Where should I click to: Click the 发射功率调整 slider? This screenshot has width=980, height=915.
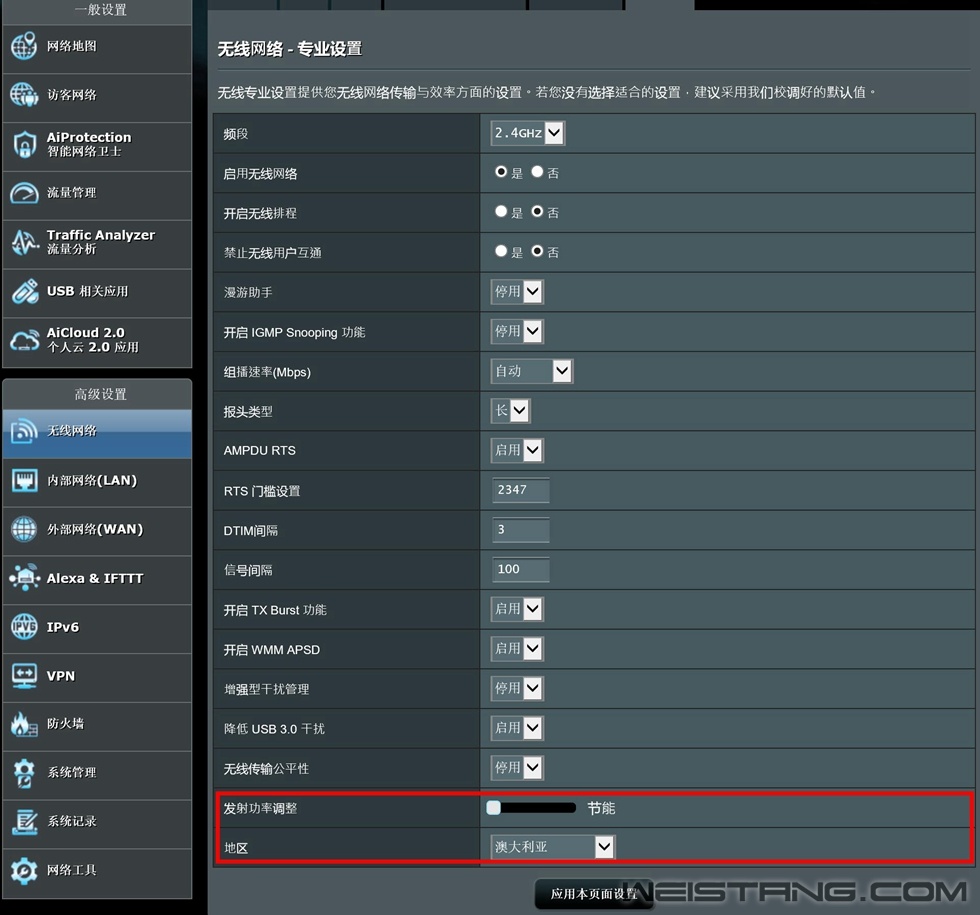(x=531, y=807)
